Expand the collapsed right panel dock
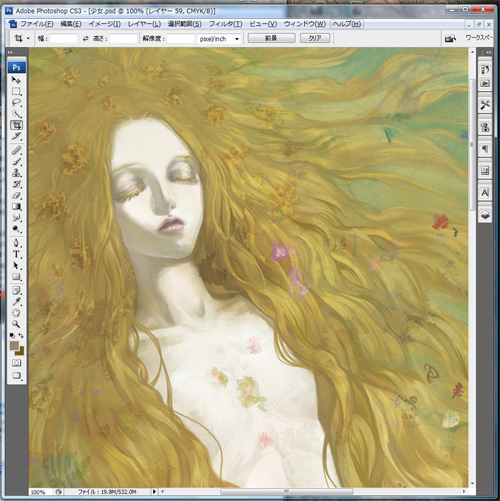Screen dimensions: 500x501 click(x=488, y=52)
